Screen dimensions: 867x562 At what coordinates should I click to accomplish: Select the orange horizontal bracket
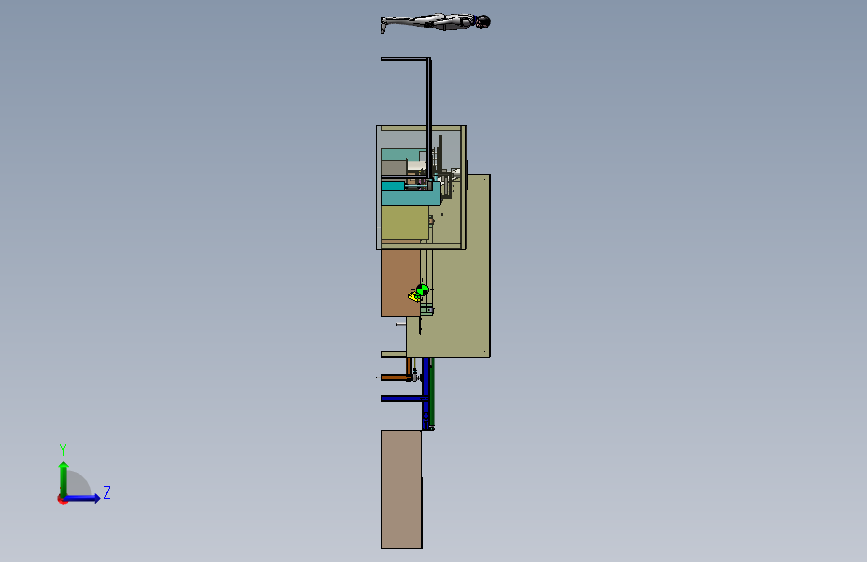coord(396,378)
